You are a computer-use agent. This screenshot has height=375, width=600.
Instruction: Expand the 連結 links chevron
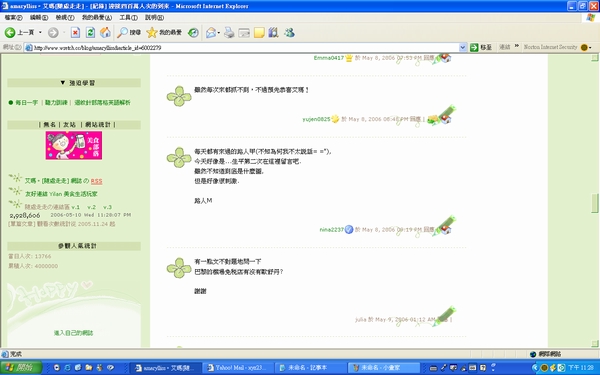tap(517, 46)
